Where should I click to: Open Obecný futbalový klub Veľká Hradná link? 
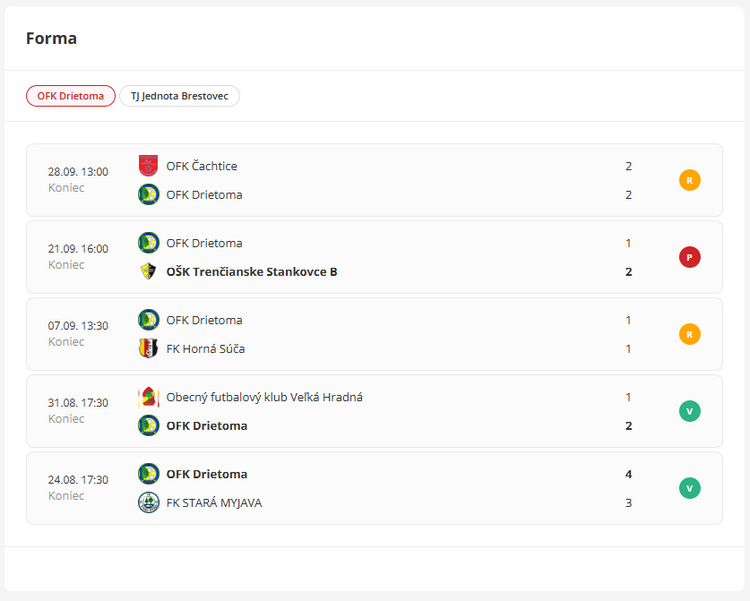(x=264, y=397)
